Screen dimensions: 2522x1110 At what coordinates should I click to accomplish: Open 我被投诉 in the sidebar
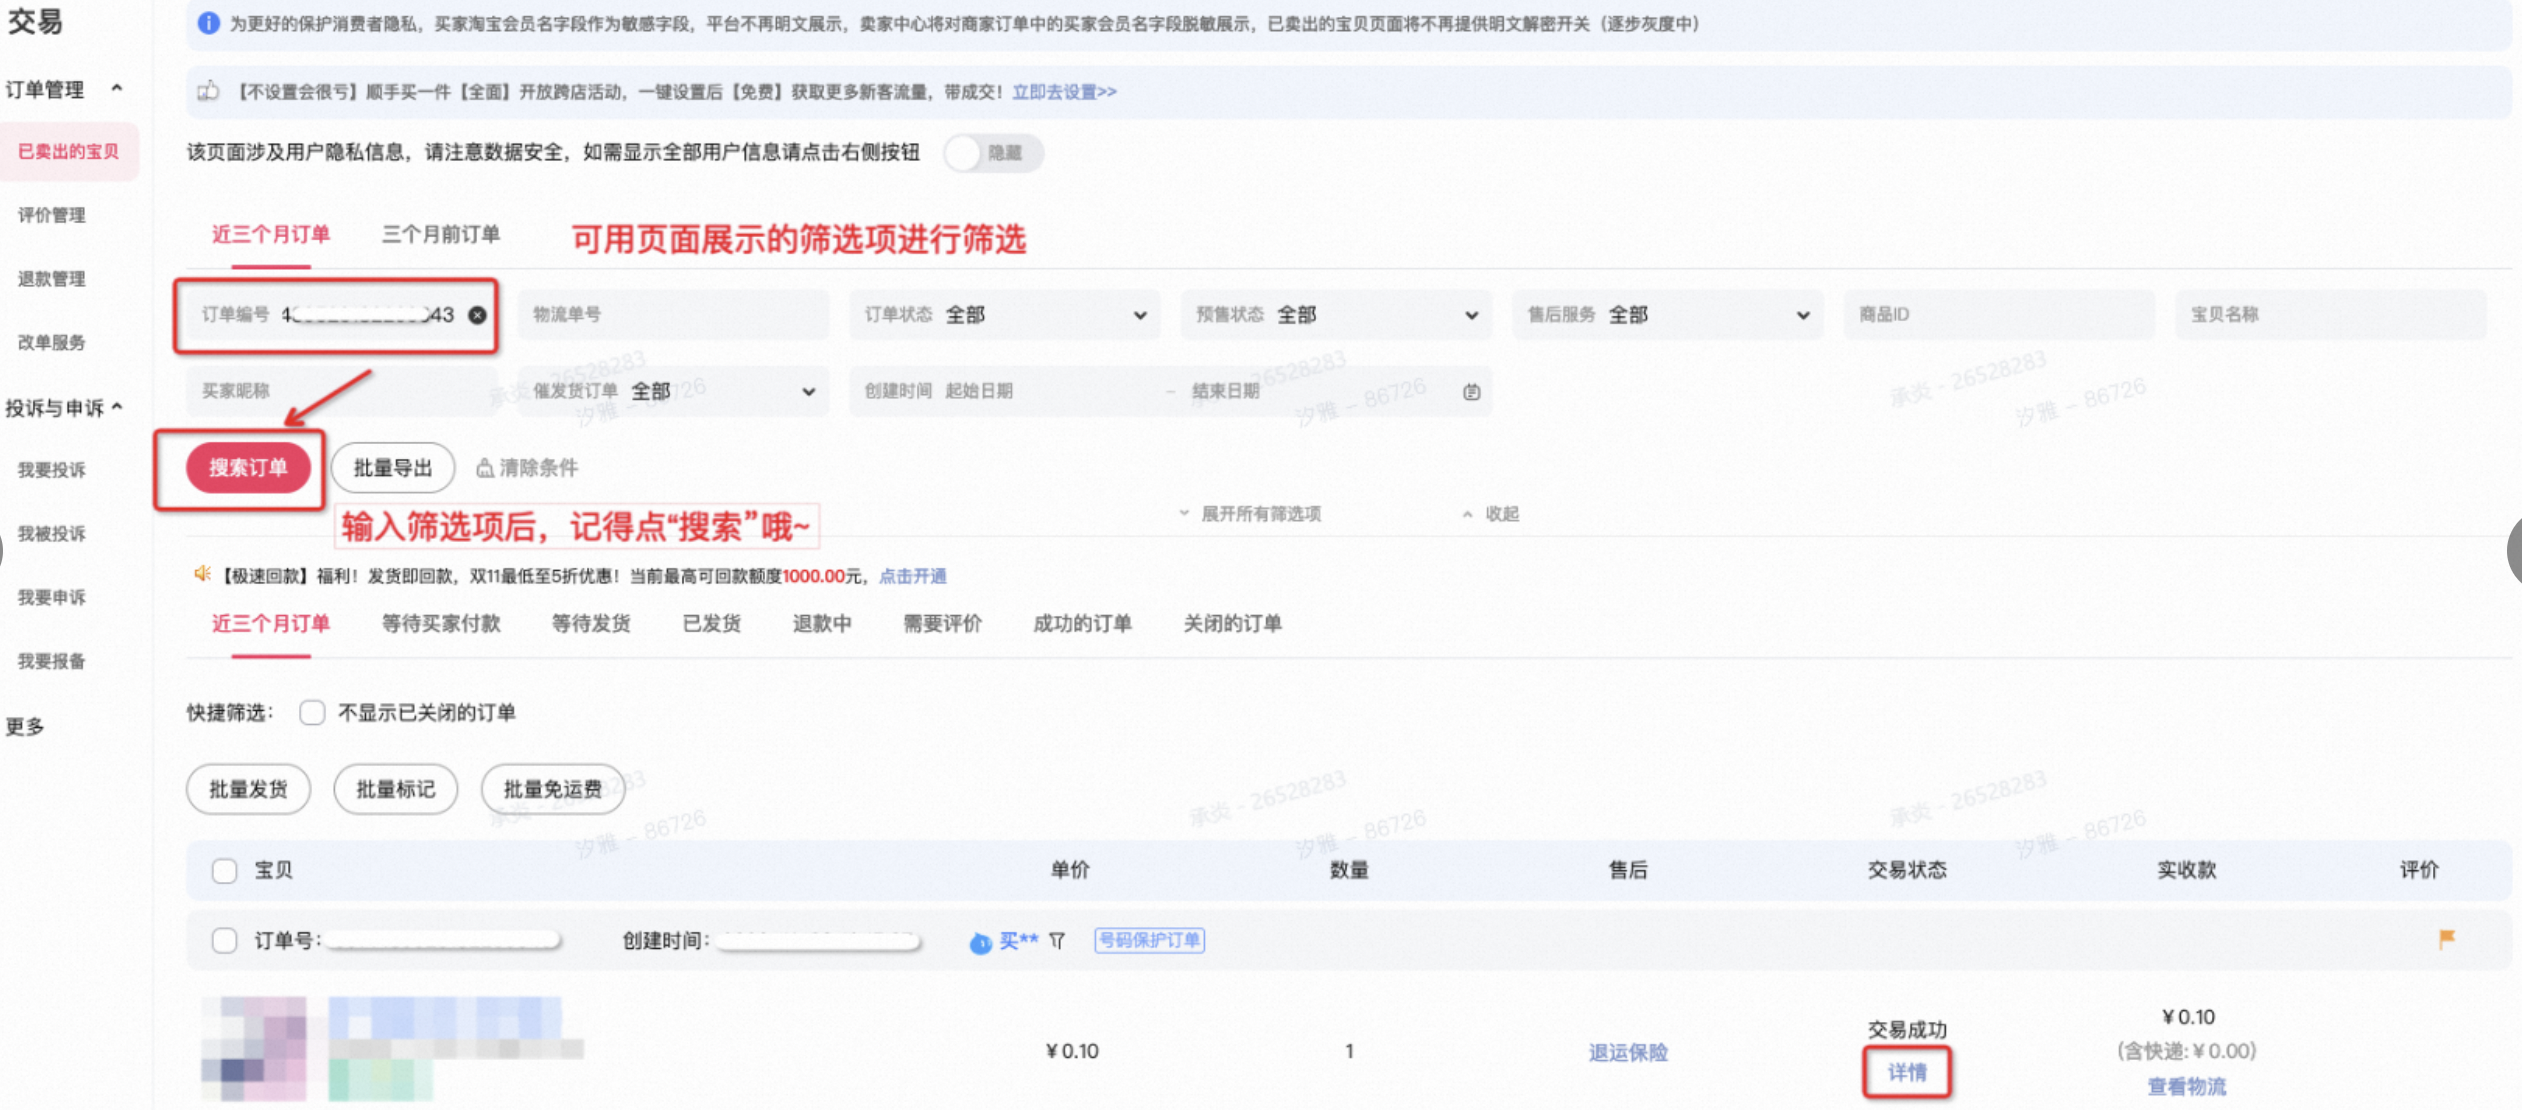(52, 534)
